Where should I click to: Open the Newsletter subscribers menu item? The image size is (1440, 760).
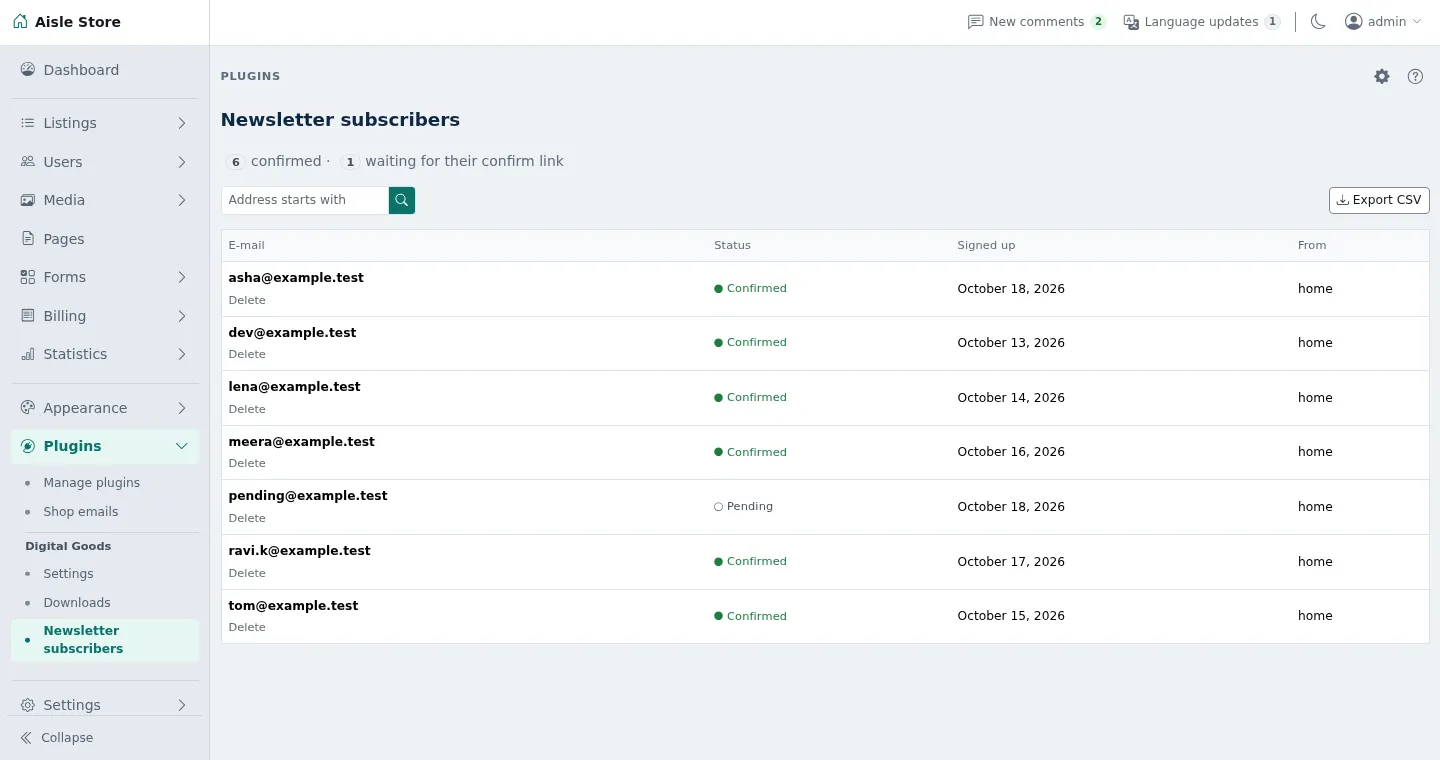coord(105,640)
